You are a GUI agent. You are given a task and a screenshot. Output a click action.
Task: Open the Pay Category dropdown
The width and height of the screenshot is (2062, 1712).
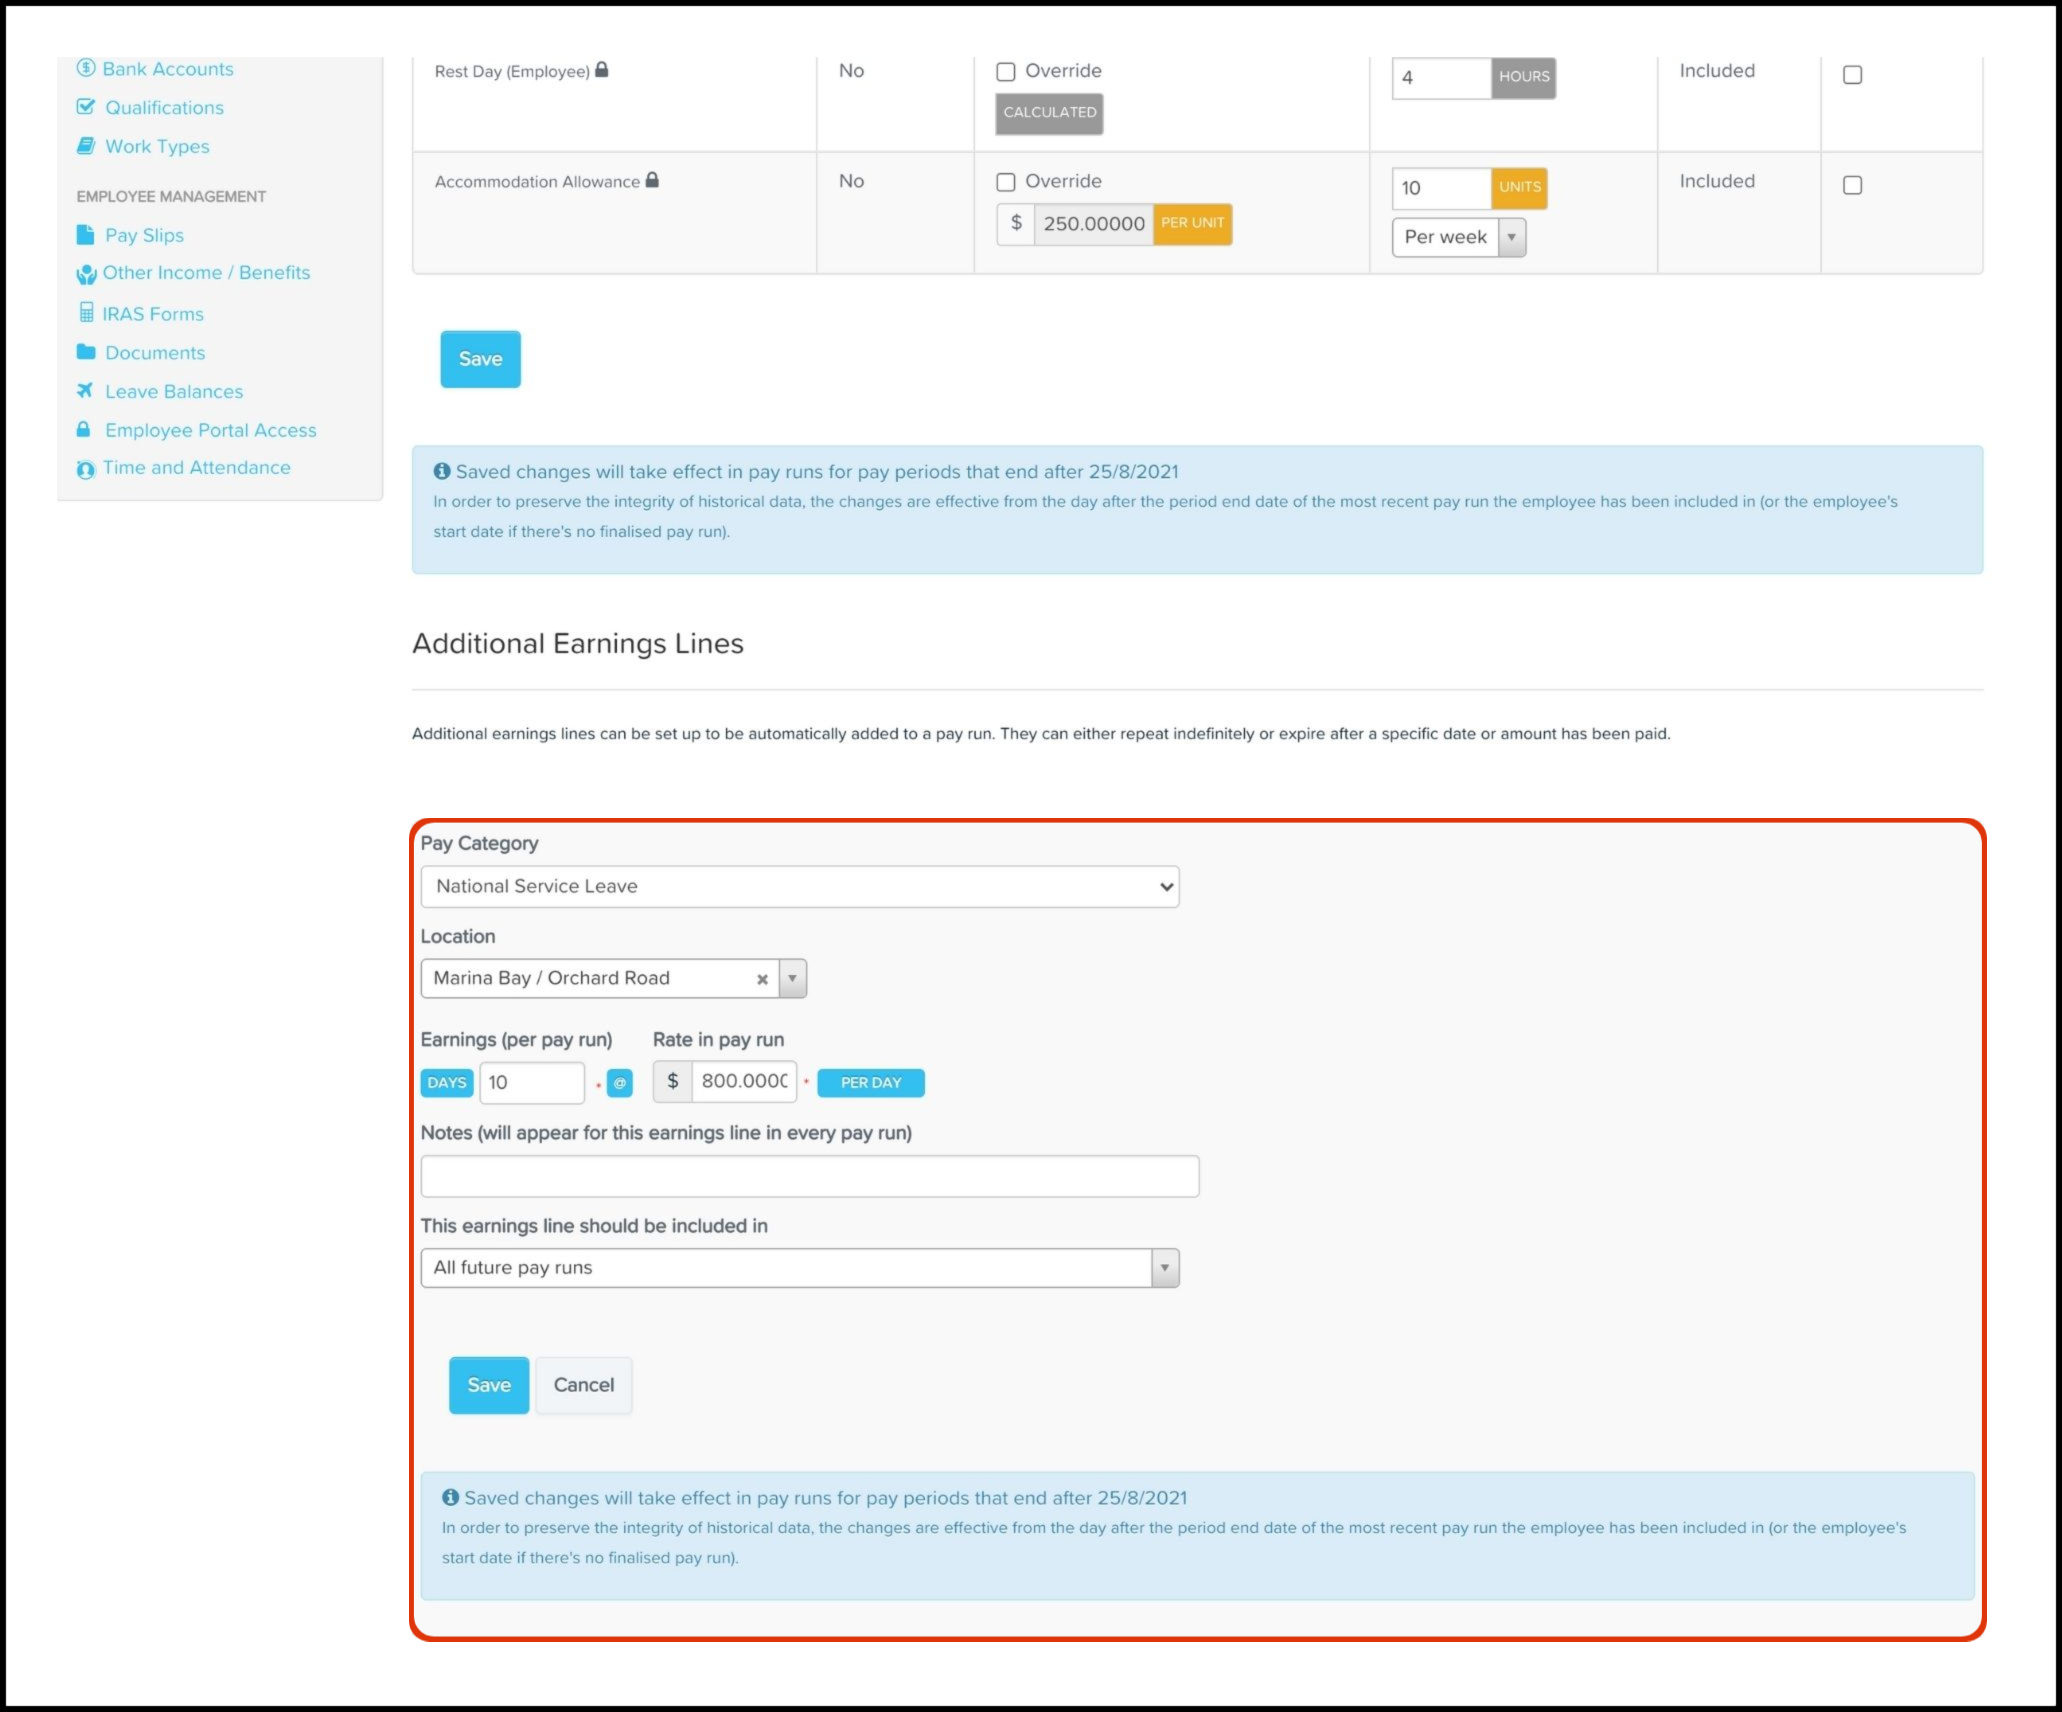pos(799,887)
